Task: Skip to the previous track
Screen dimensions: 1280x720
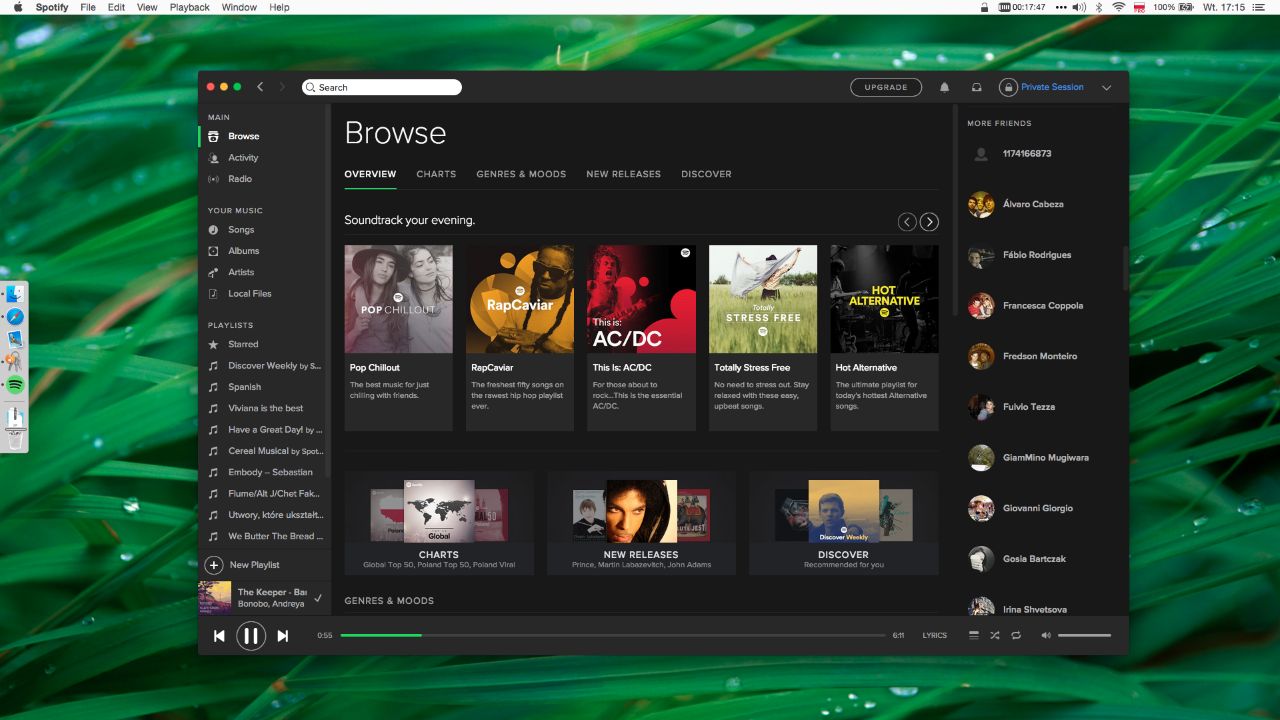Action: (x=219, y=636)
